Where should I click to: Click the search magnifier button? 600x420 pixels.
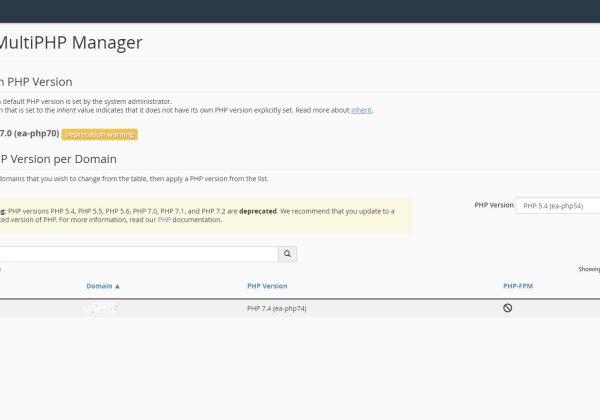tap(287, 254)
